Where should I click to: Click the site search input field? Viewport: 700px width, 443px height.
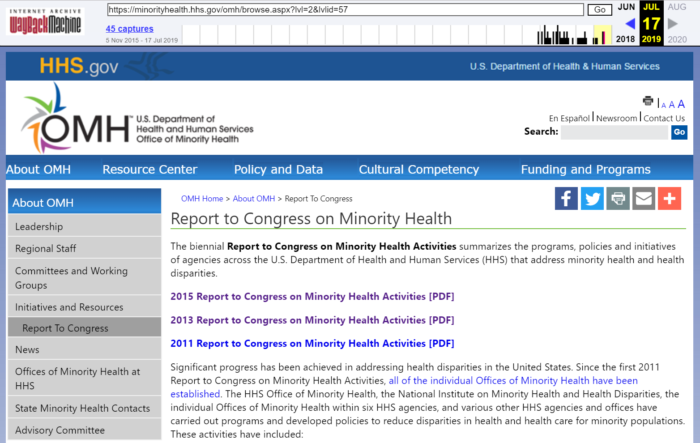coord(613,132)
